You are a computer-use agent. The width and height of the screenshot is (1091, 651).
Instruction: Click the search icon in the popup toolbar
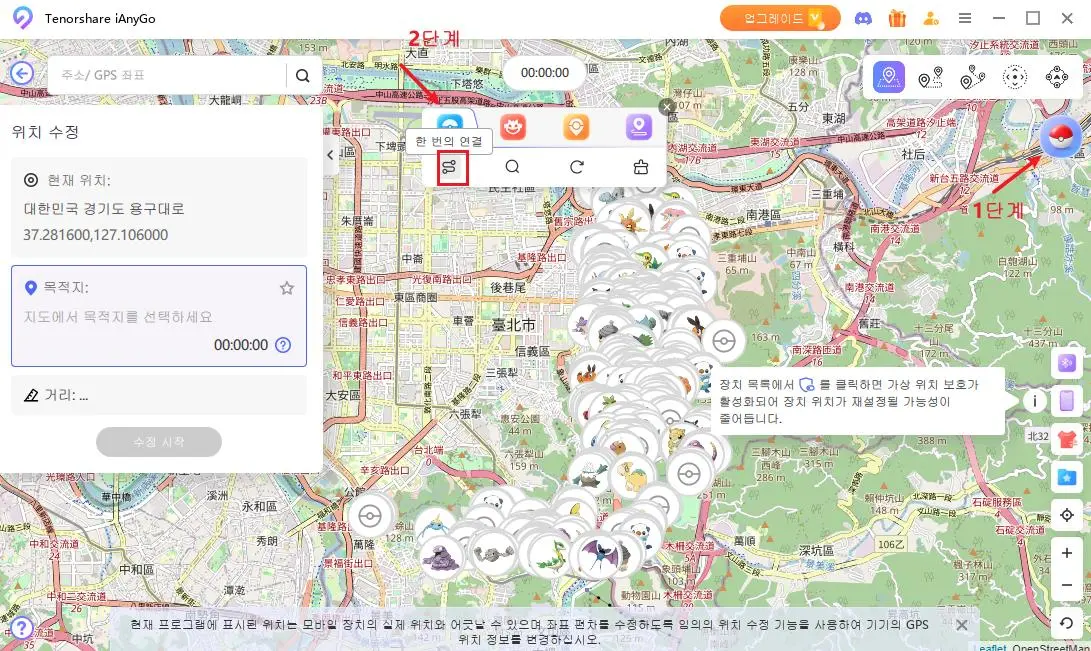click(x=513, y=167)
